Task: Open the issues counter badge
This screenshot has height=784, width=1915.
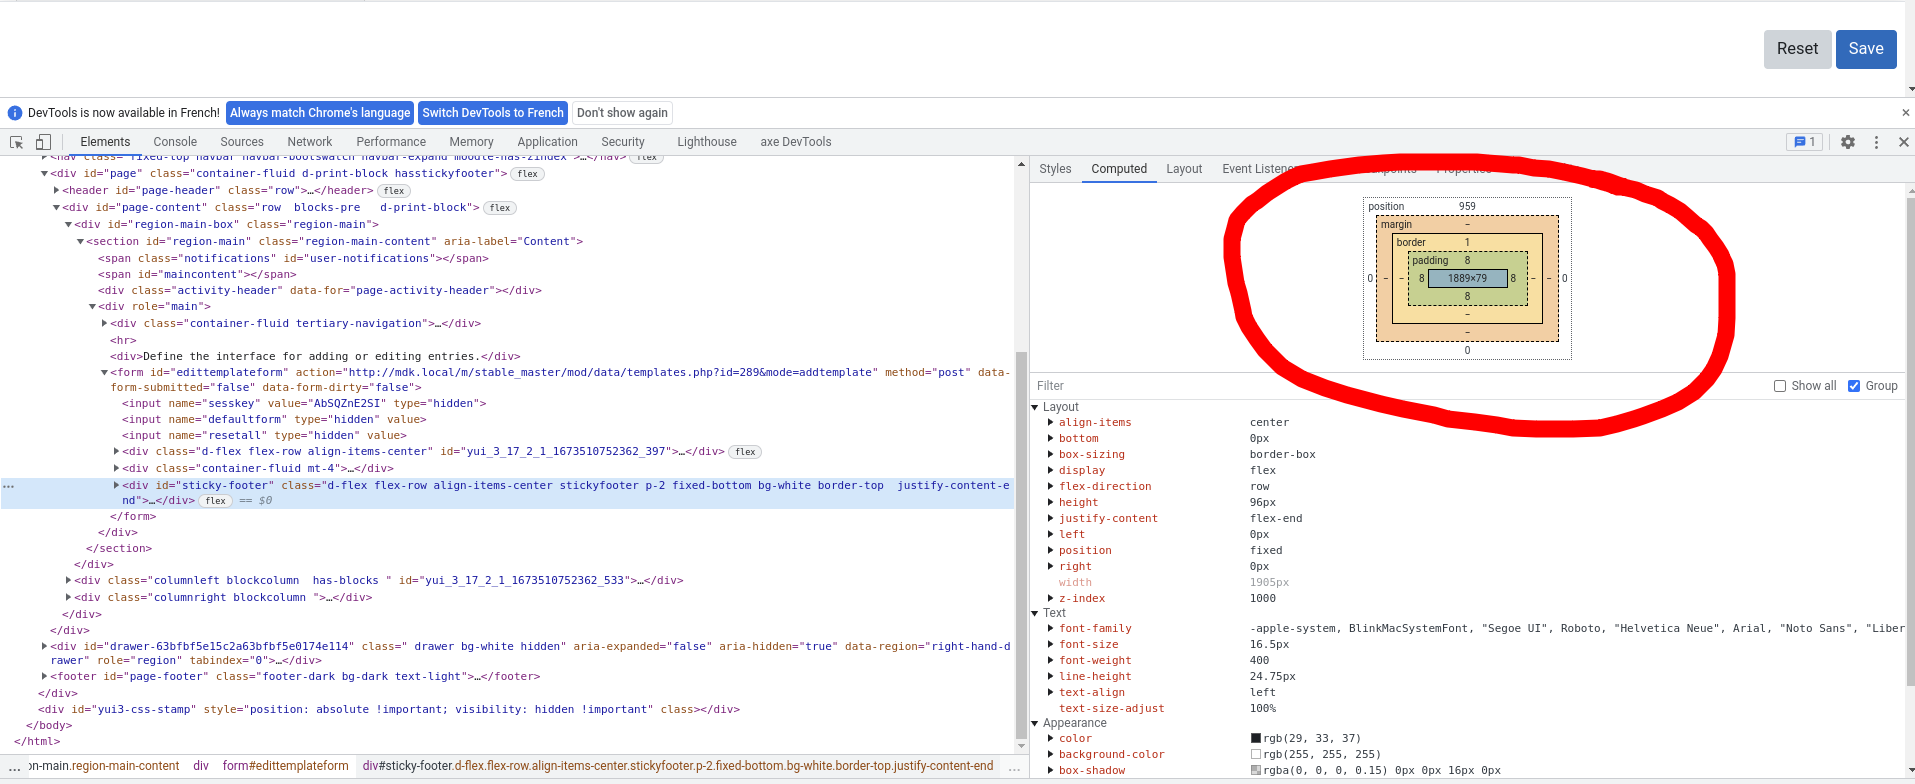Action: [x=1805, y=142]
